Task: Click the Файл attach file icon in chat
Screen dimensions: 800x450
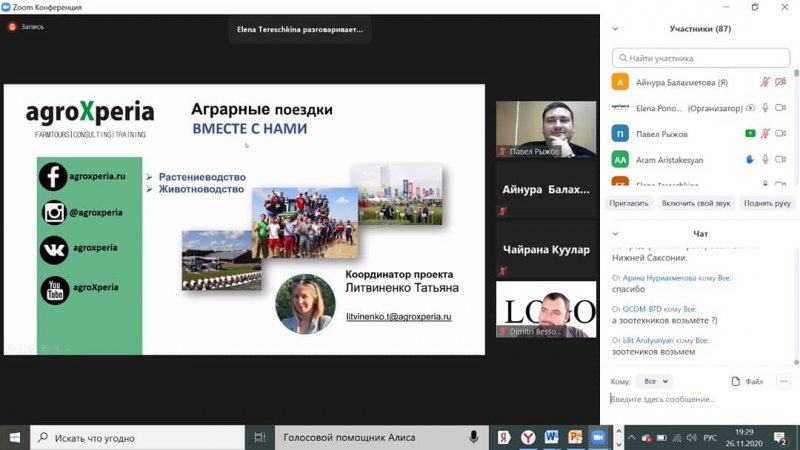Action: point(747,381)
